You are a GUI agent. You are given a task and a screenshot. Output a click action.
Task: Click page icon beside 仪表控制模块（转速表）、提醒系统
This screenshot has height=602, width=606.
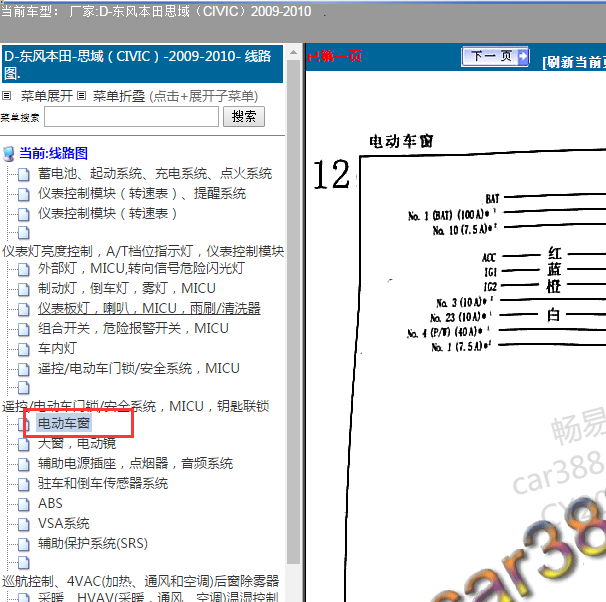point(24,194)
